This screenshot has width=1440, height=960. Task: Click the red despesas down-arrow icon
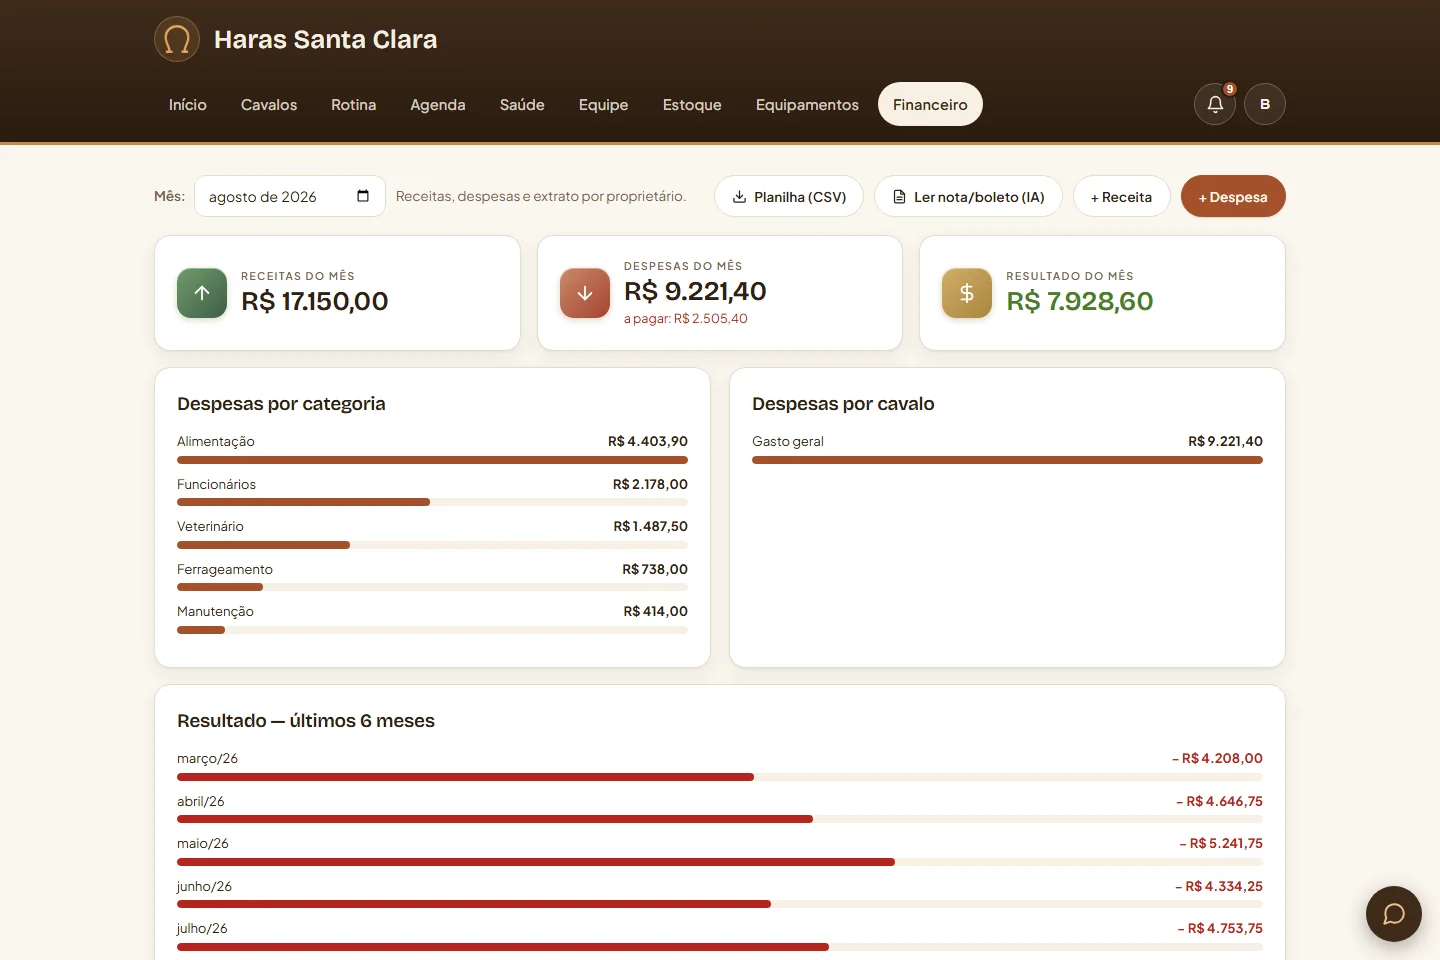pyautogui.click(x=585, y=293)
